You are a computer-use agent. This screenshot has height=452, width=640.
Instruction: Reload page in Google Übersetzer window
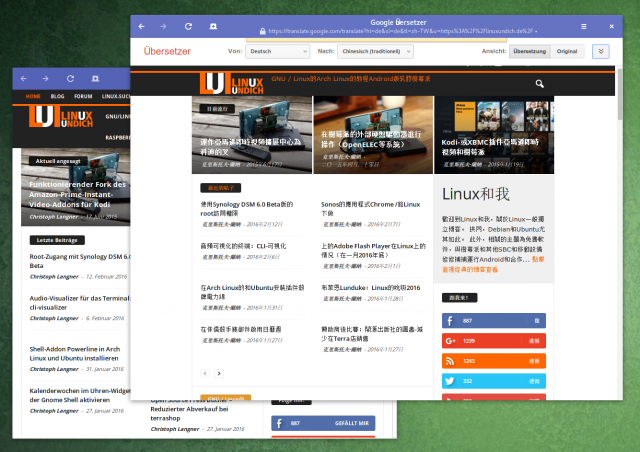[x=188, y=27]
